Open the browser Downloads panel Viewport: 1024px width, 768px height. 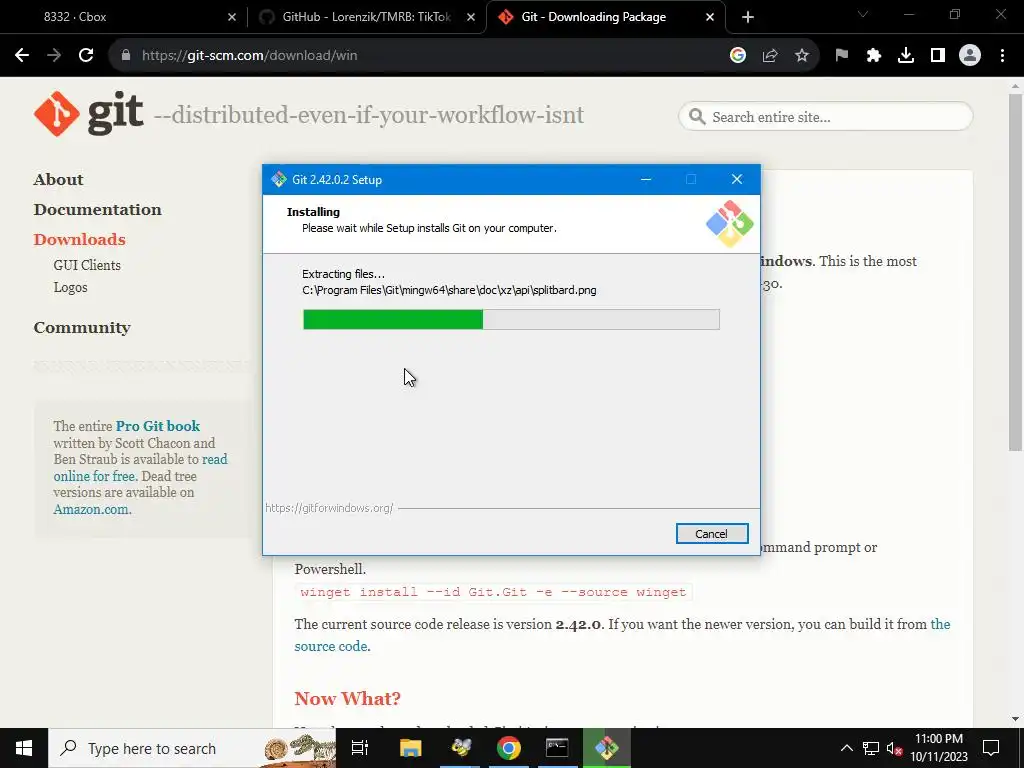point(906,56)
